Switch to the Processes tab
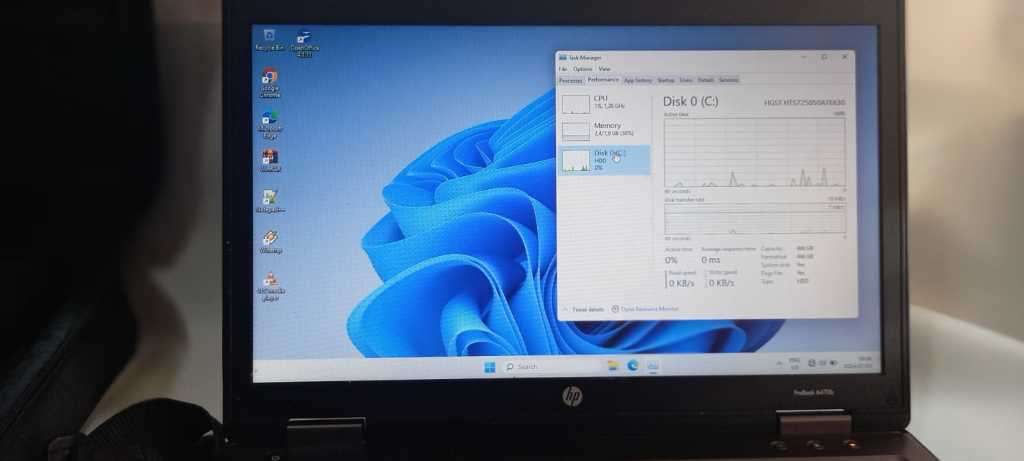Image resolution: width=1024 pixels, height=461 pixels. point(571,80)
